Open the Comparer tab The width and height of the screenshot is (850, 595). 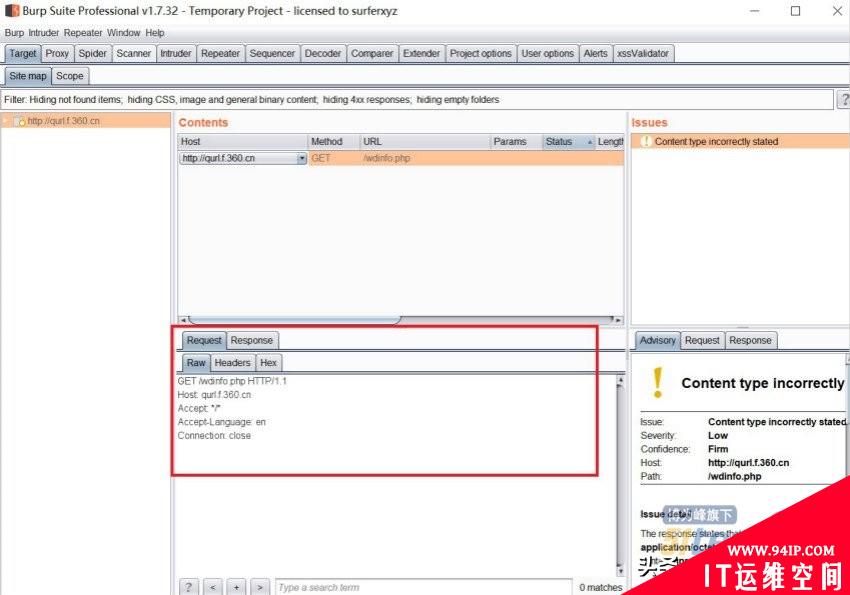(x=372, y=54)
